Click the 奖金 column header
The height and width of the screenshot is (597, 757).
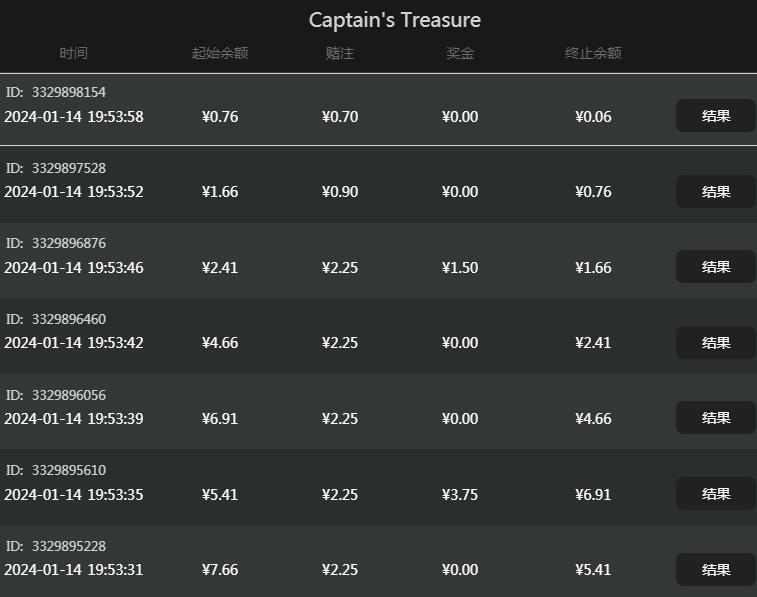point(460,53)
